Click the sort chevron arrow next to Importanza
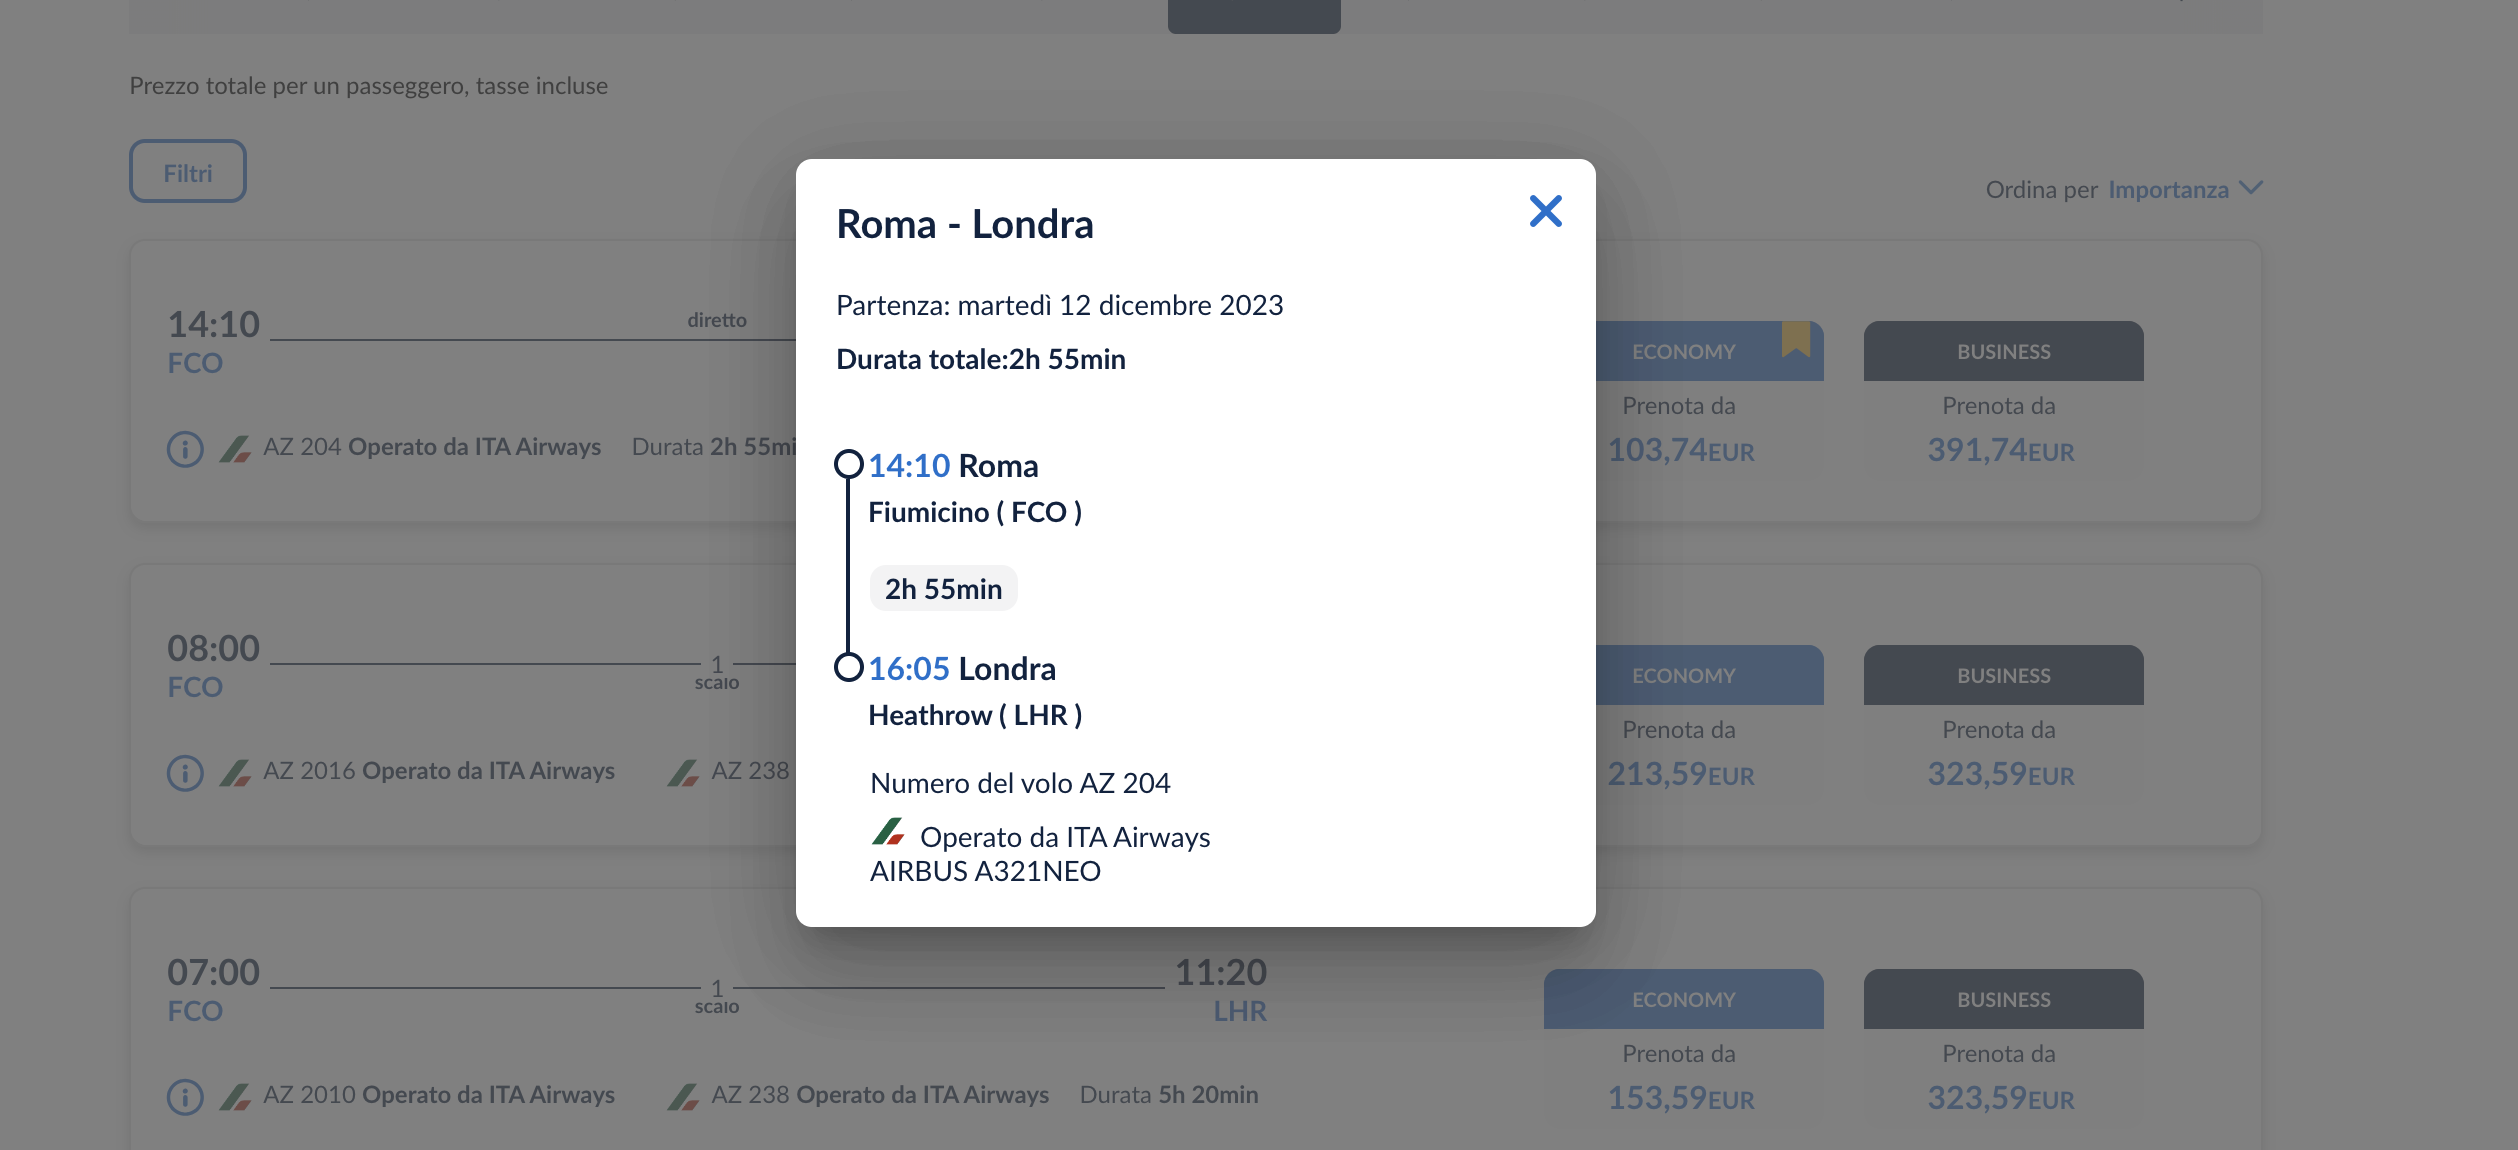Image resolution: width=2518 pixels, height=1150 pixels. pos(2251,188)
